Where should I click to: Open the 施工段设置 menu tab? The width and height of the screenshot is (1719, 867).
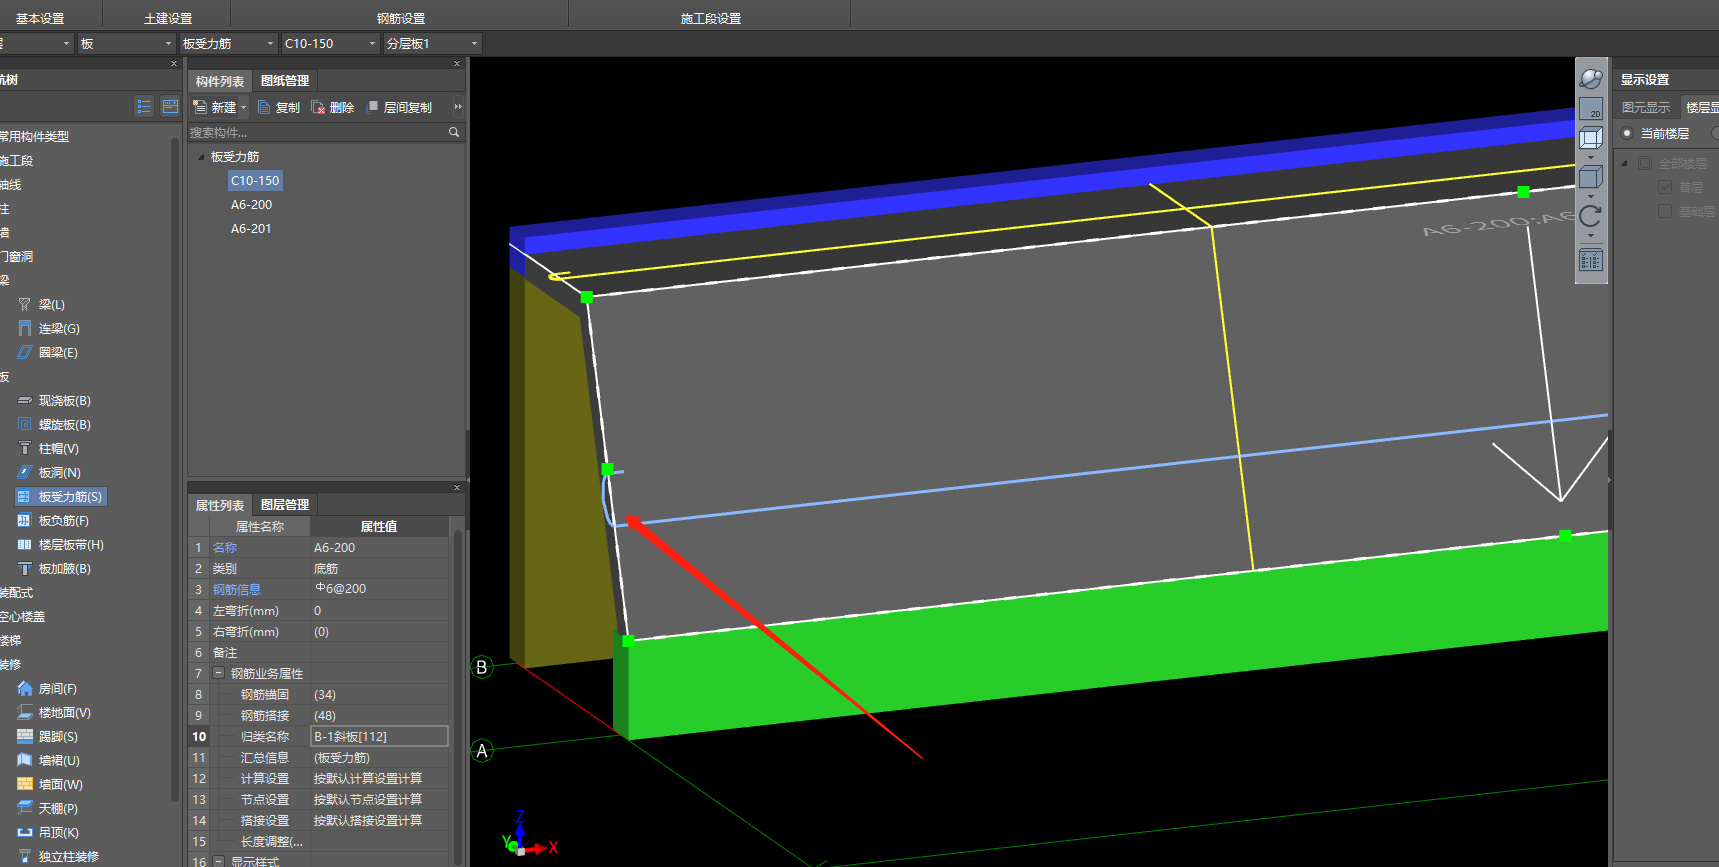tap(711, 18)
